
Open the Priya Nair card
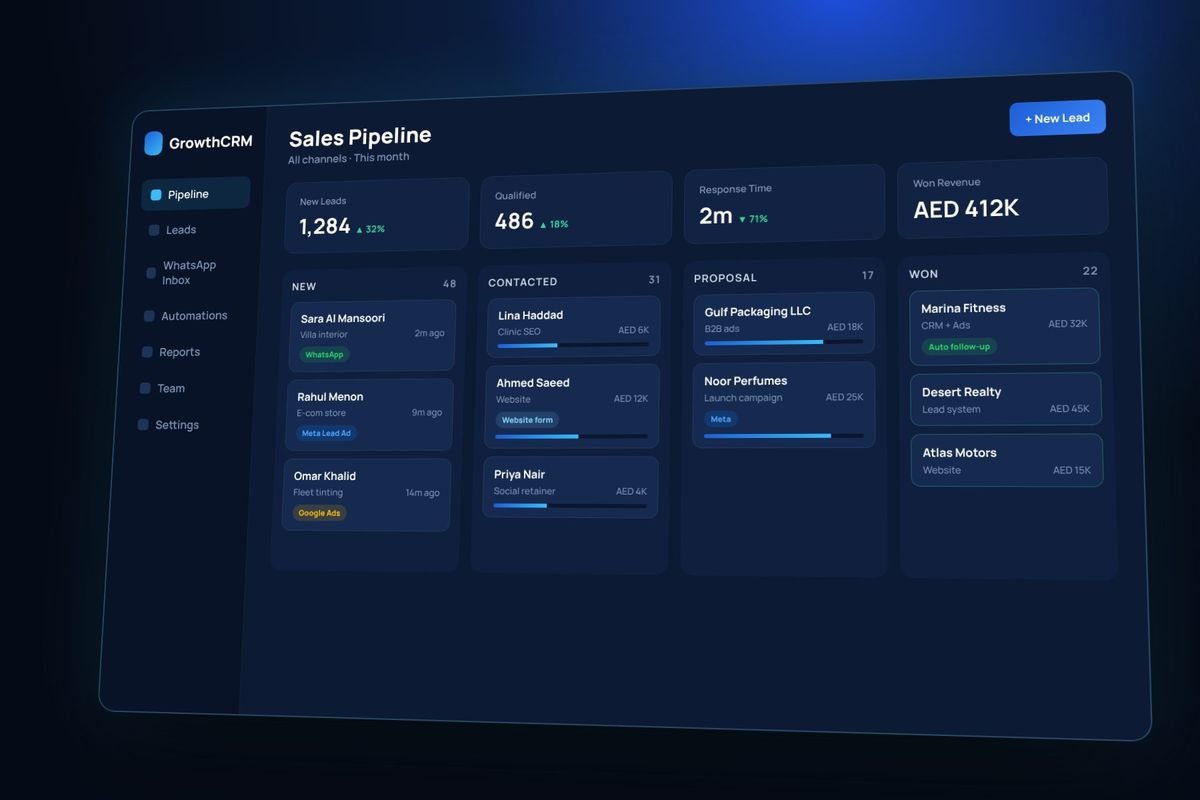click(x=570, y=487)
